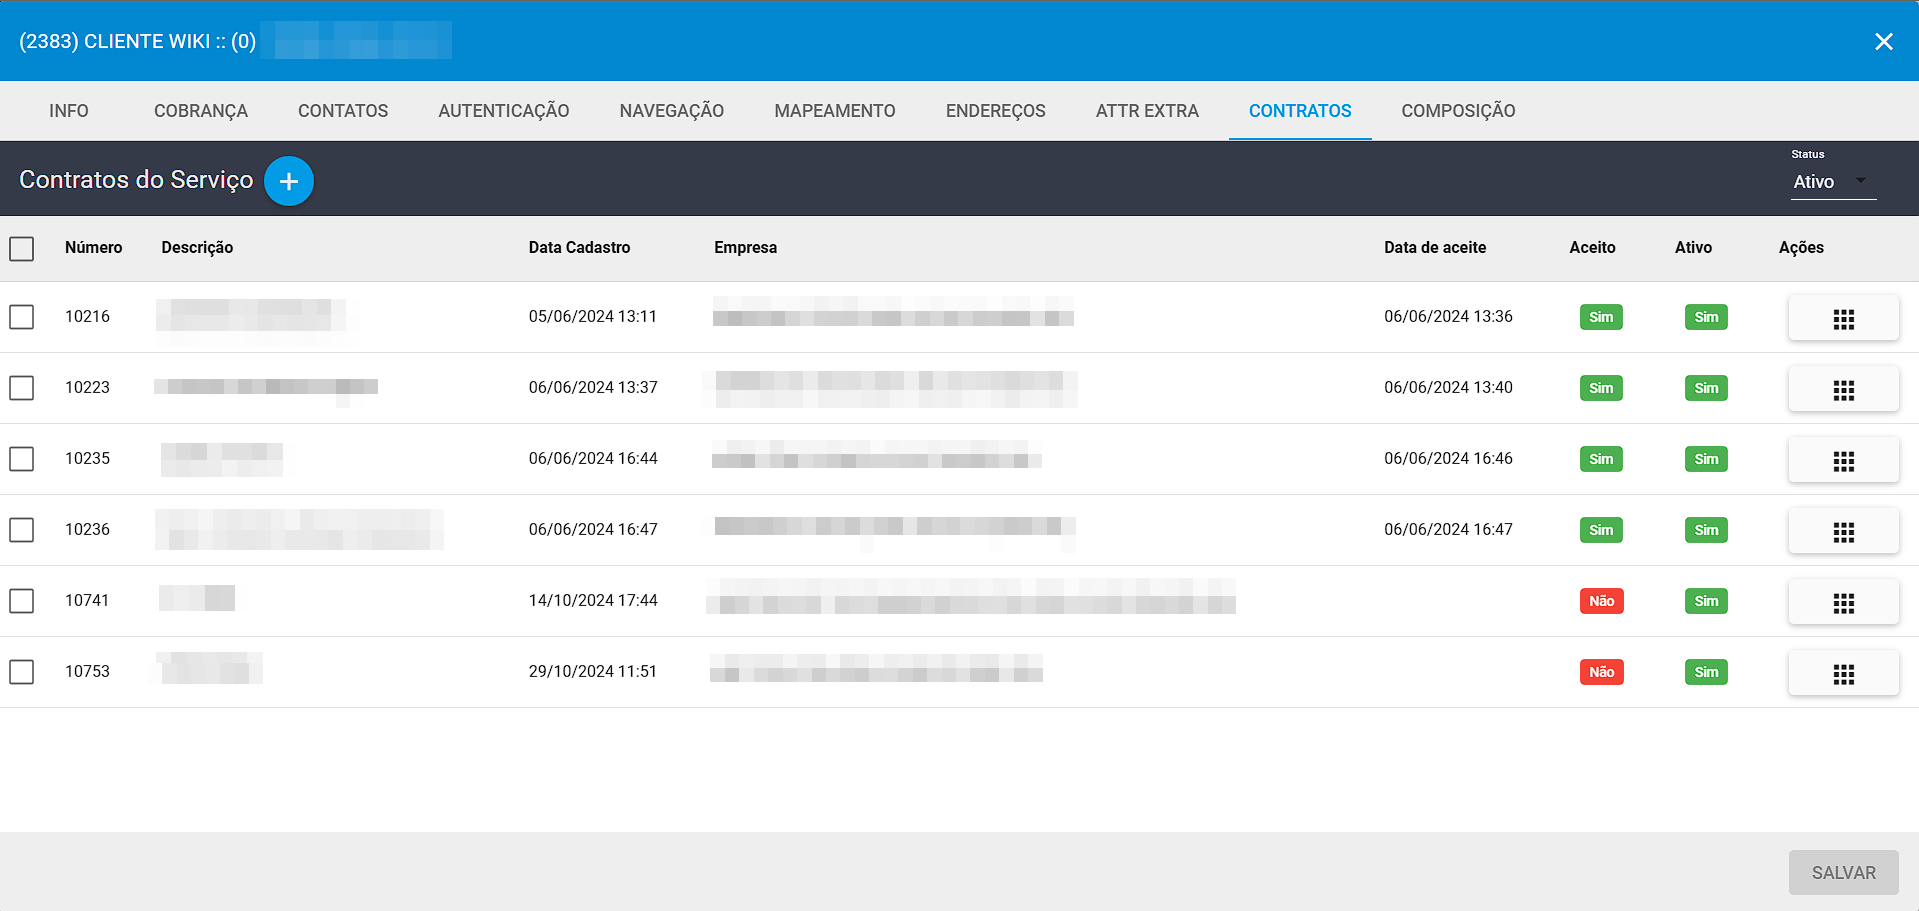Screen dimensions: 1919x911
Task: Open actions grid for contract 10753
Action: (1843, 673)
